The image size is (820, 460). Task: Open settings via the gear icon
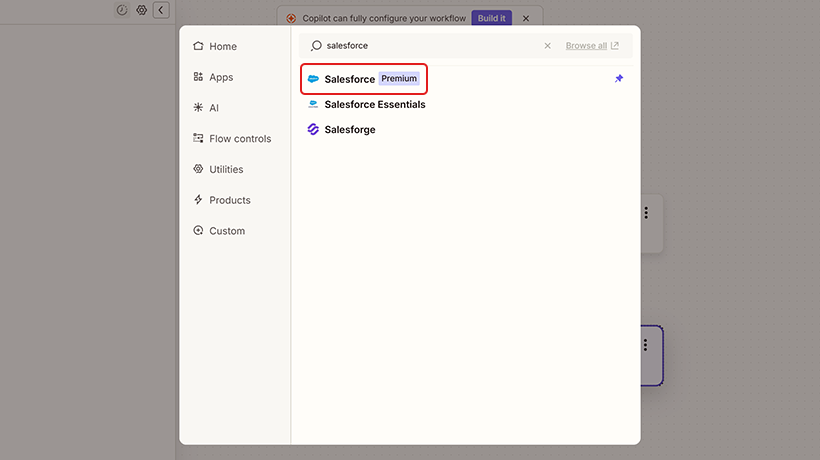coord(141,10)
